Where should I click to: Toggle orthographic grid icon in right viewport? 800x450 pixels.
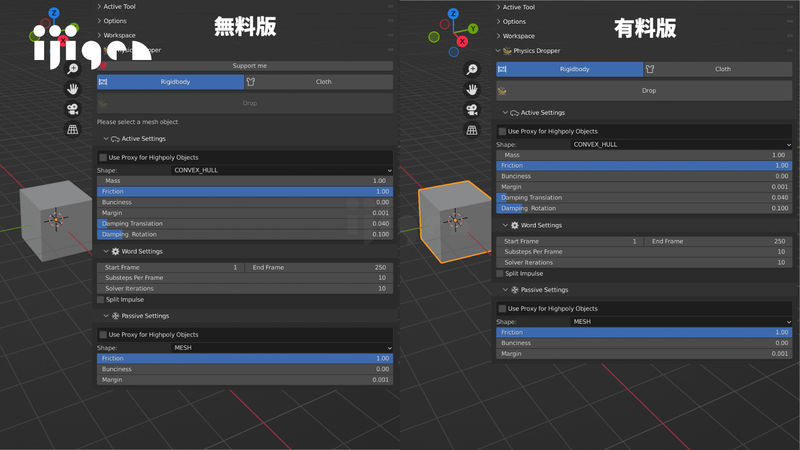point(472,130)
